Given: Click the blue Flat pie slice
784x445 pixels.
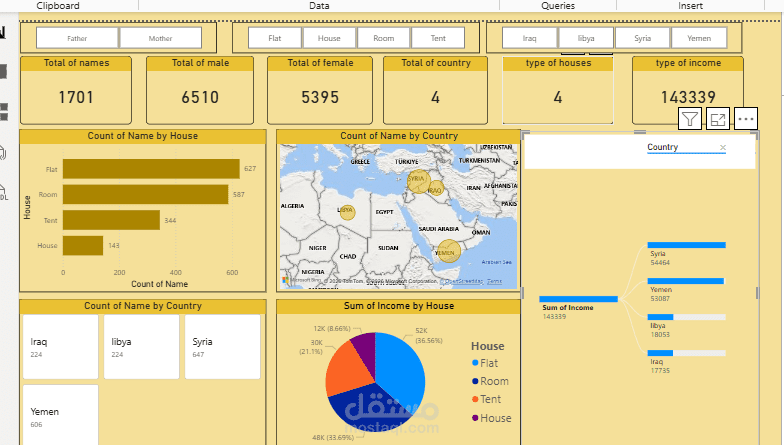Looking at the screenshot, I should pos(402,372).
